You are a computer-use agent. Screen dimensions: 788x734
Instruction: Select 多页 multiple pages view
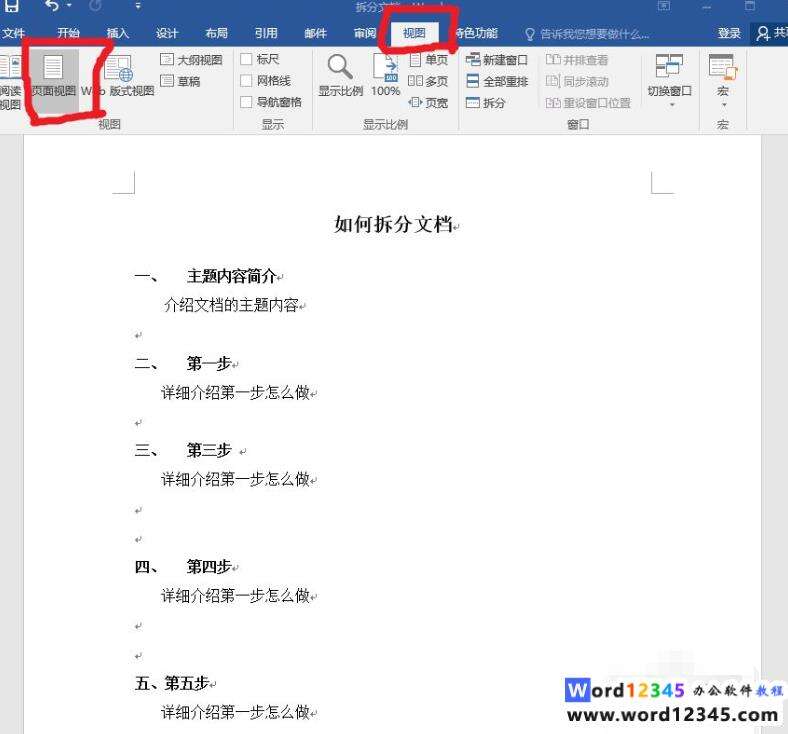[x=428, y=81]
